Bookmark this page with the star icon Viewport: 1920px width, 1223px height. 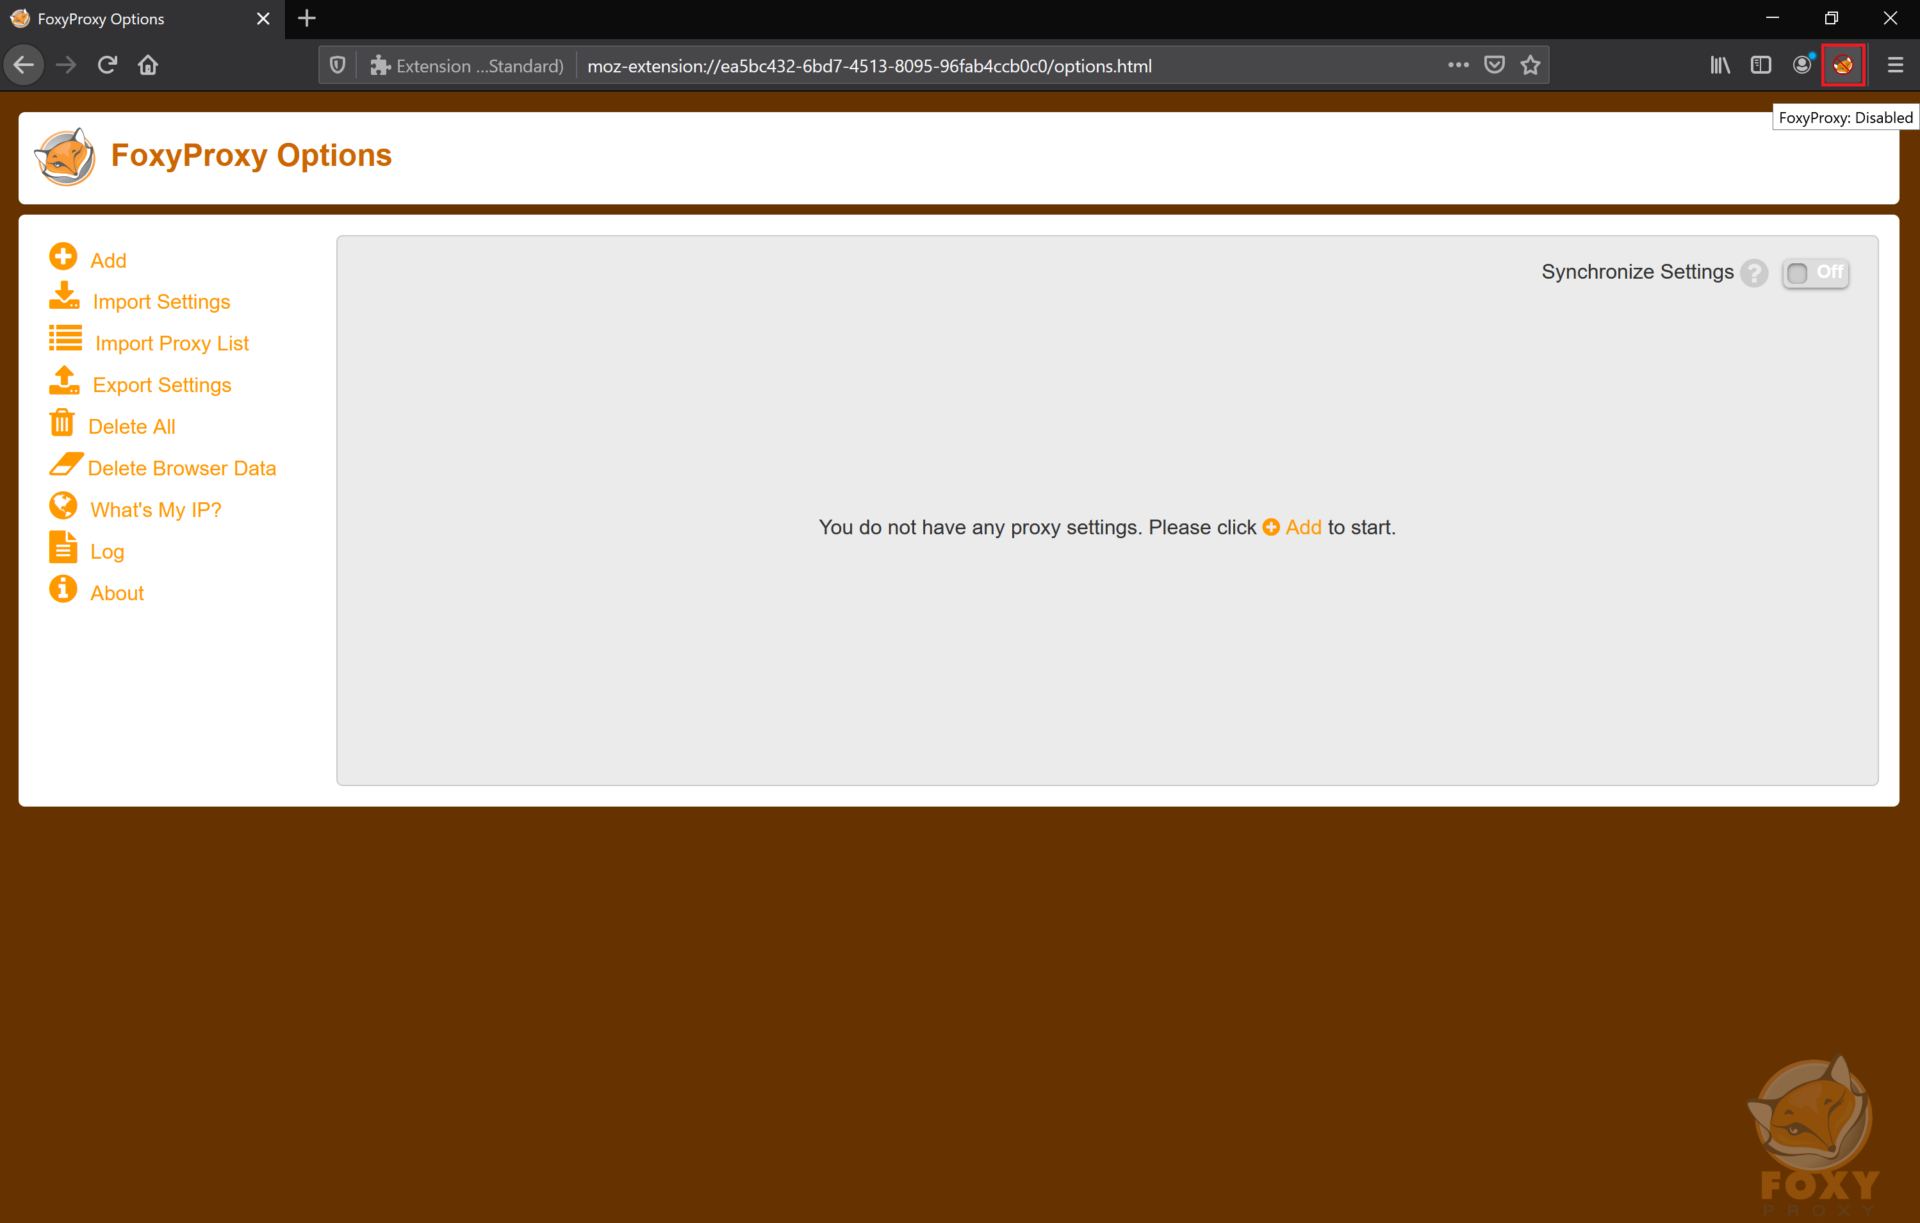click(x=1530, y=64)
